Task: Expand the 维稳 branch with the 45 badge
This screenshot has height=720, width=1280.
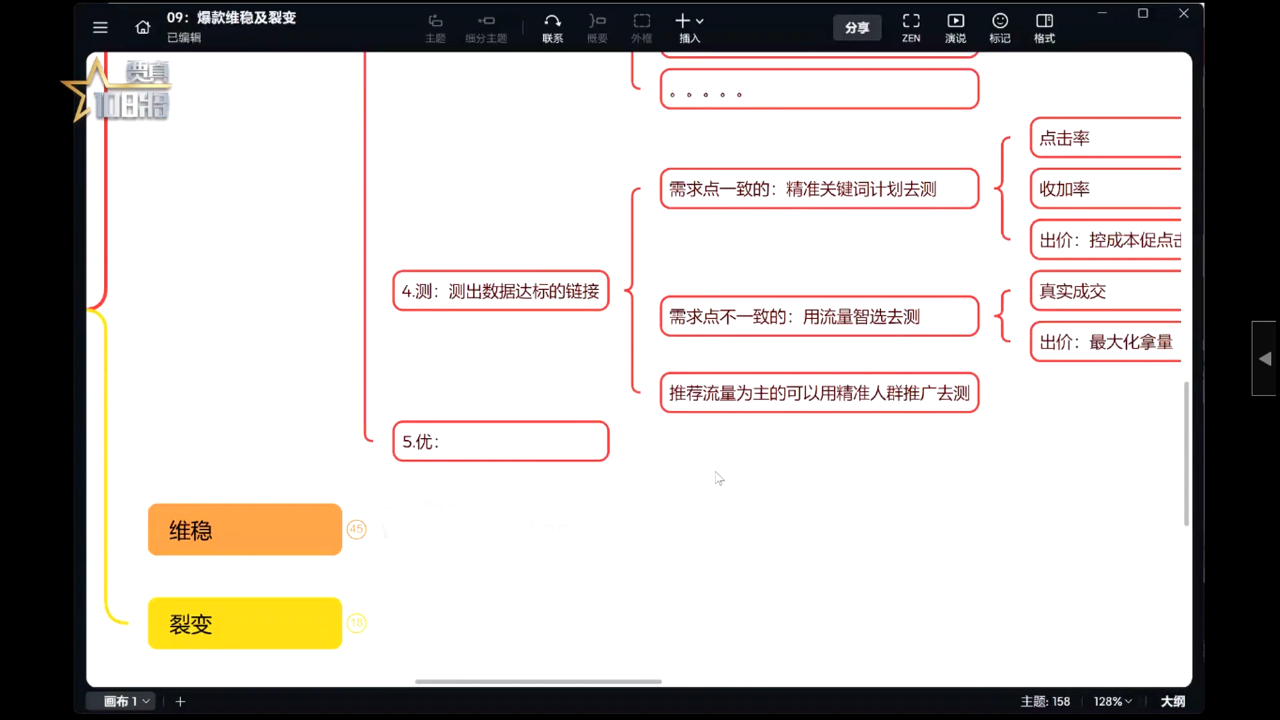Action: tap(356, 529)
